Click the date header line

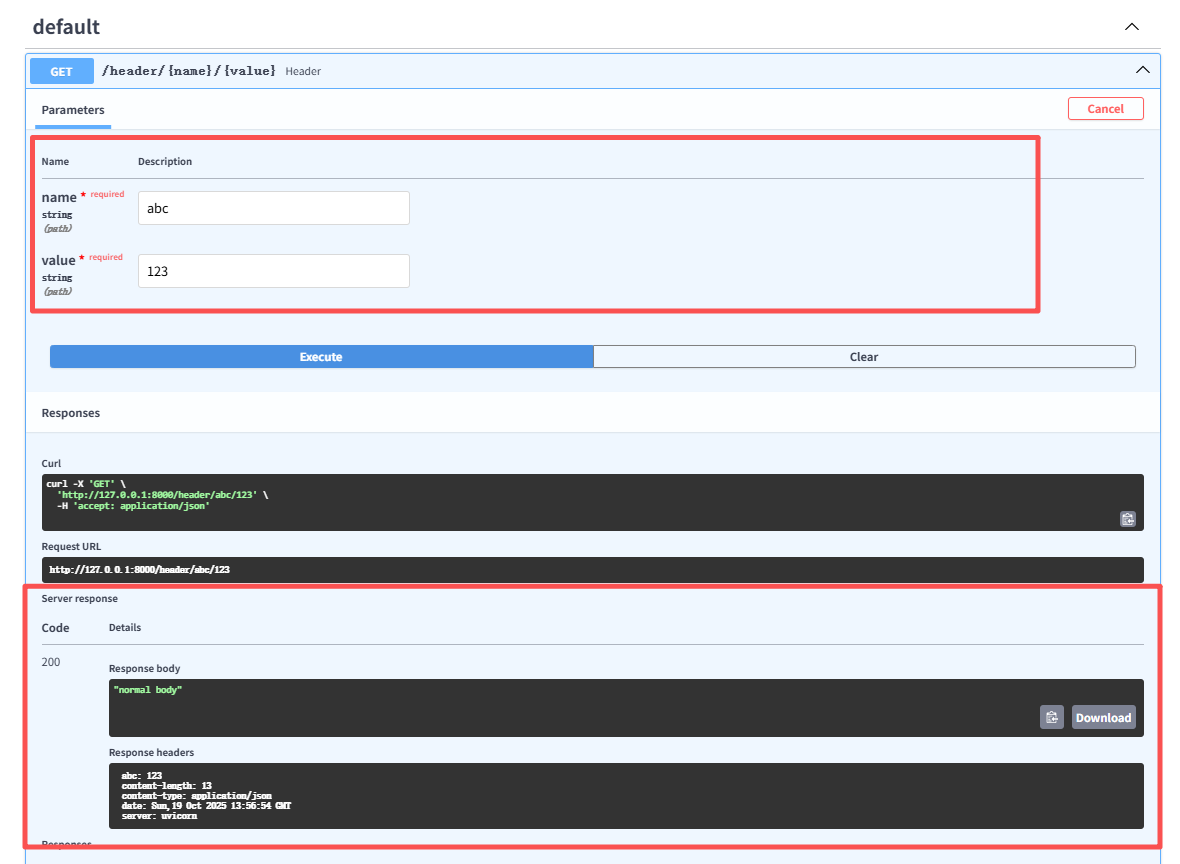click(206, 806)
